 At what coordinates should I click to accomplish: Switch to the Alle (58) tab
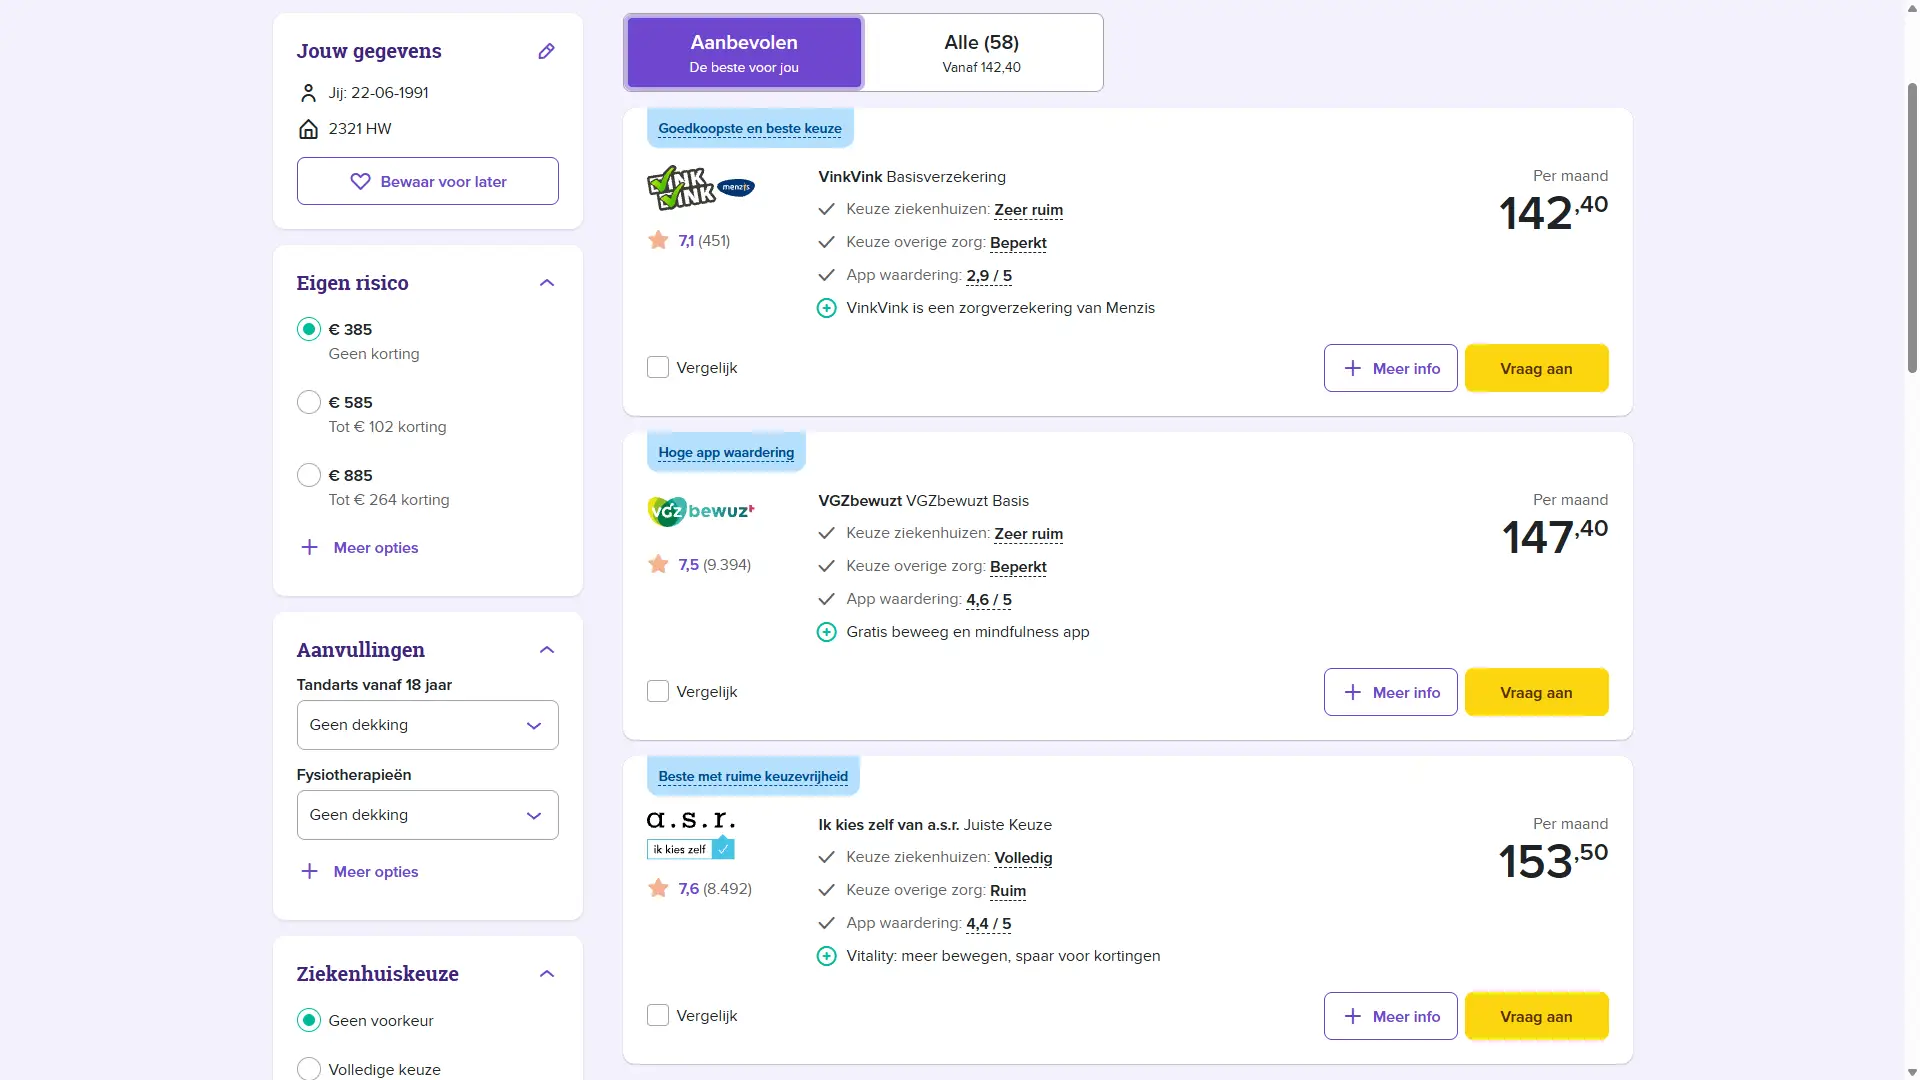point(982,53)
